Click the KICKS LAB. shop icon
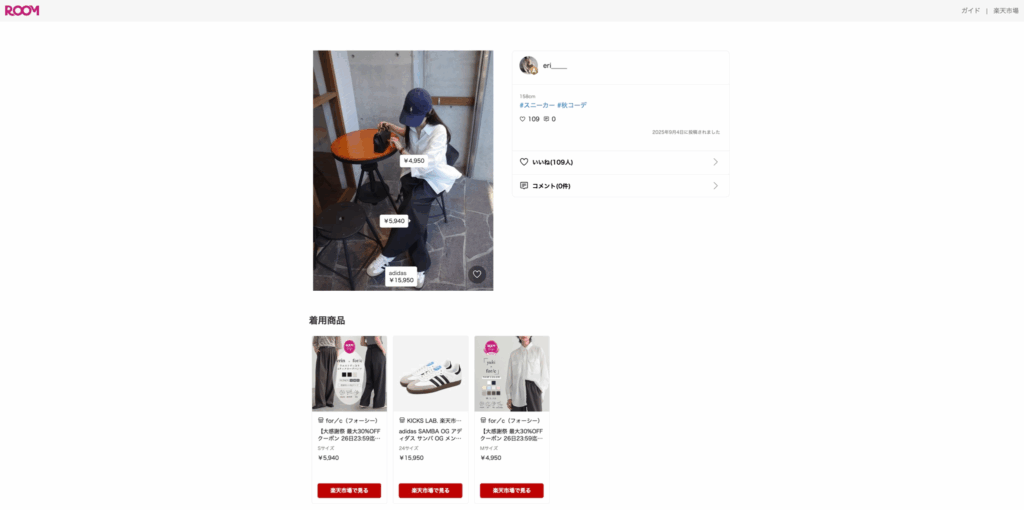1024x510 pixels. 402,421
